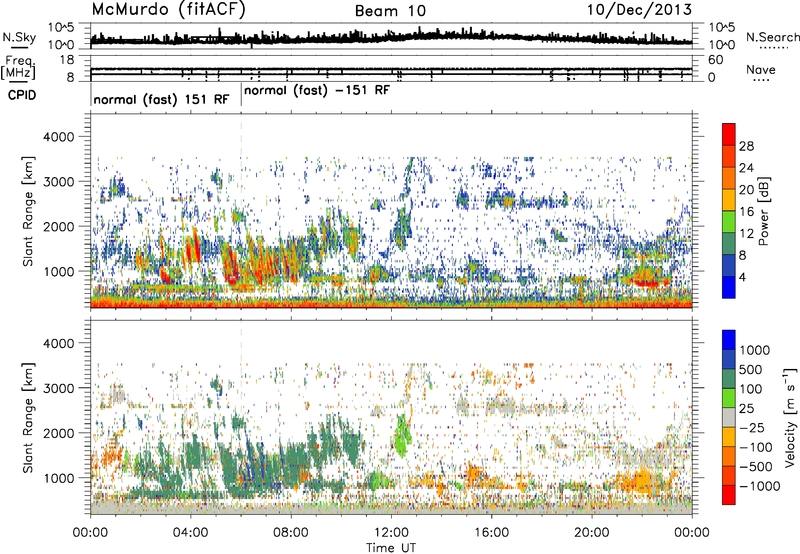Click the '28' Power colorbar tick value
The image size is (800, 554).
click(746, 146)
